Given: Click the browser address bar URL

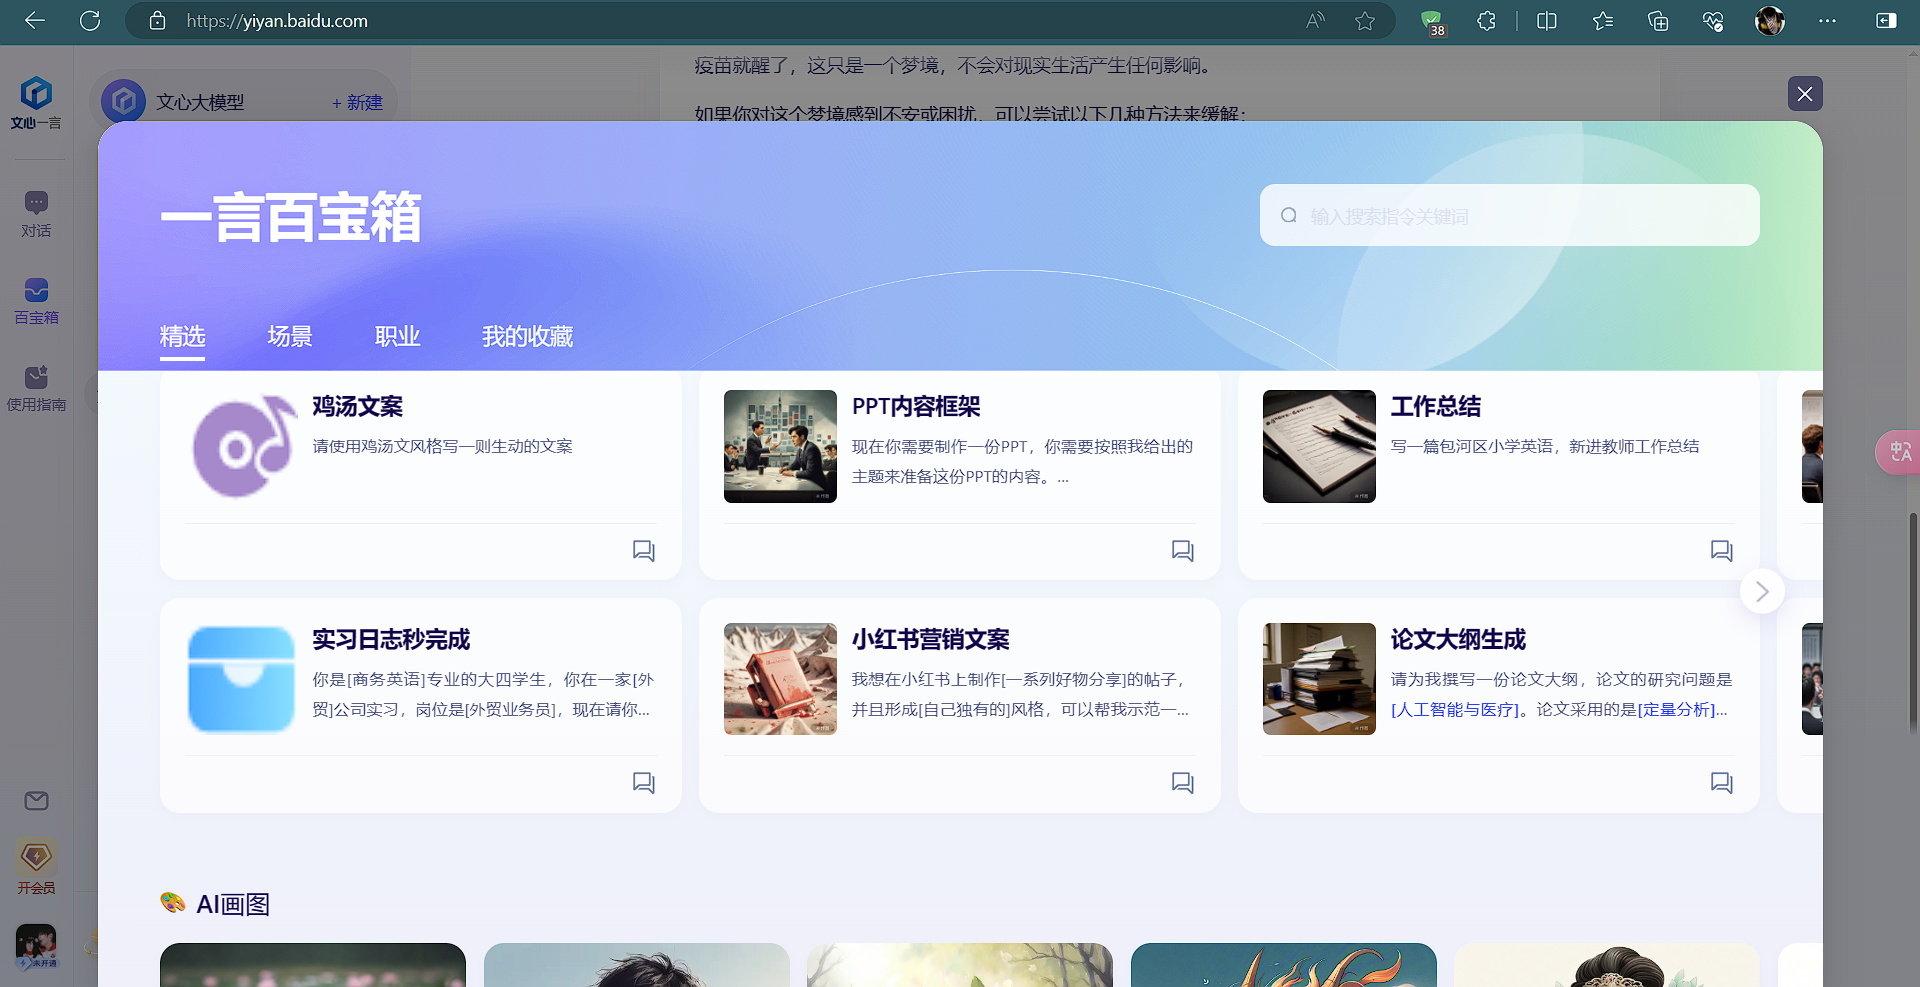Looking at the screenshot, I should [277, 21].
